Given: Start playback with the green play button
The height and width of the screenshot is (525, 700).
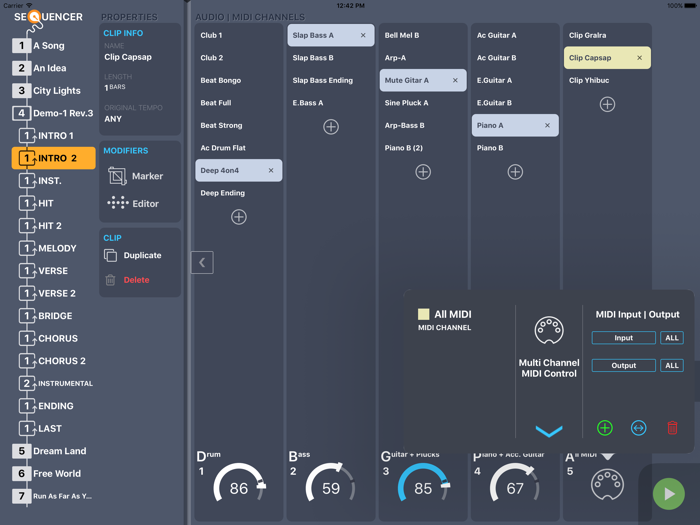Looking at the screenshot, I should tap(669, 494).
